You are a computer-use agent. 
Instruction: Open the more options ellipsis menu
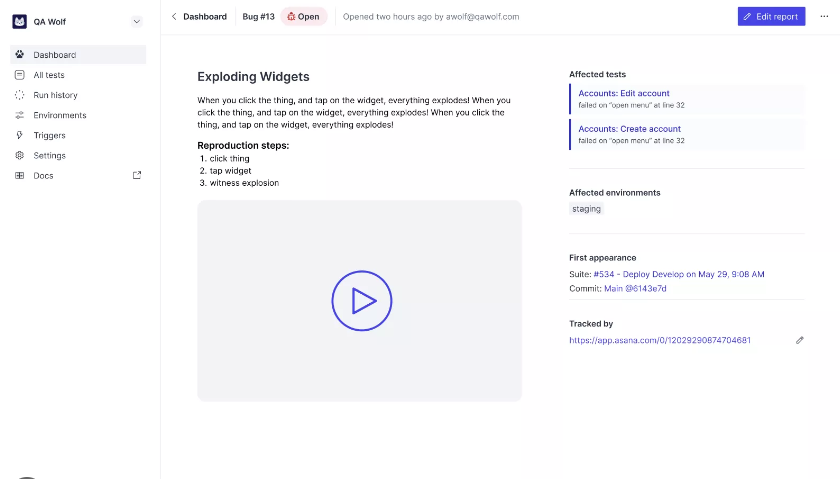(x=824, y=17)
